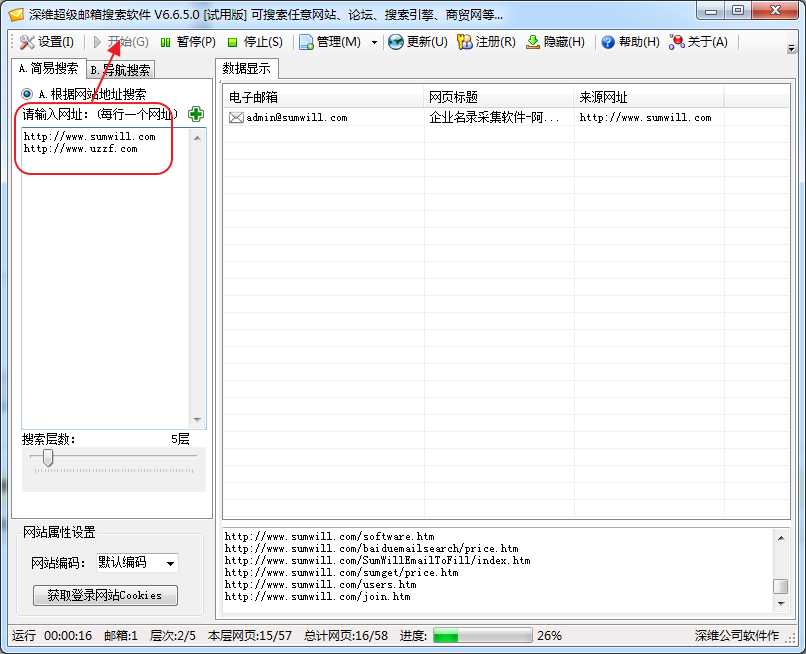The height and width of the screenshot is (654, 806).
Task: Click the 运行 00:00:16 status entry
Action: coord(52,635)
